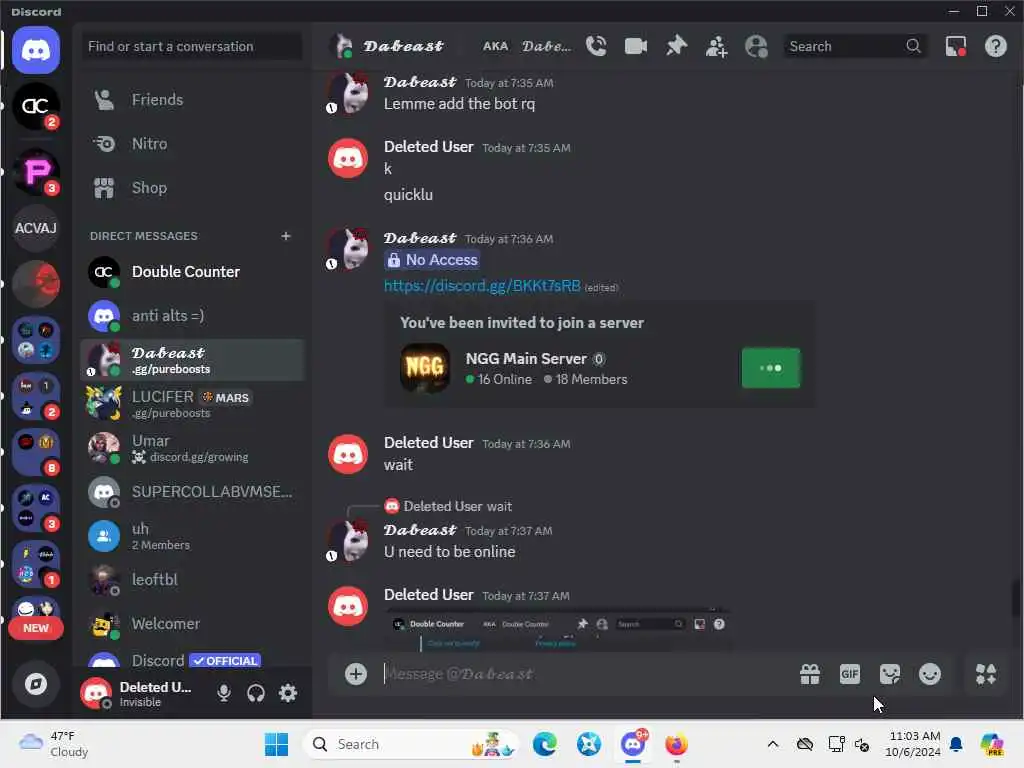Toggle microphone mute

[x=224, y=693]
